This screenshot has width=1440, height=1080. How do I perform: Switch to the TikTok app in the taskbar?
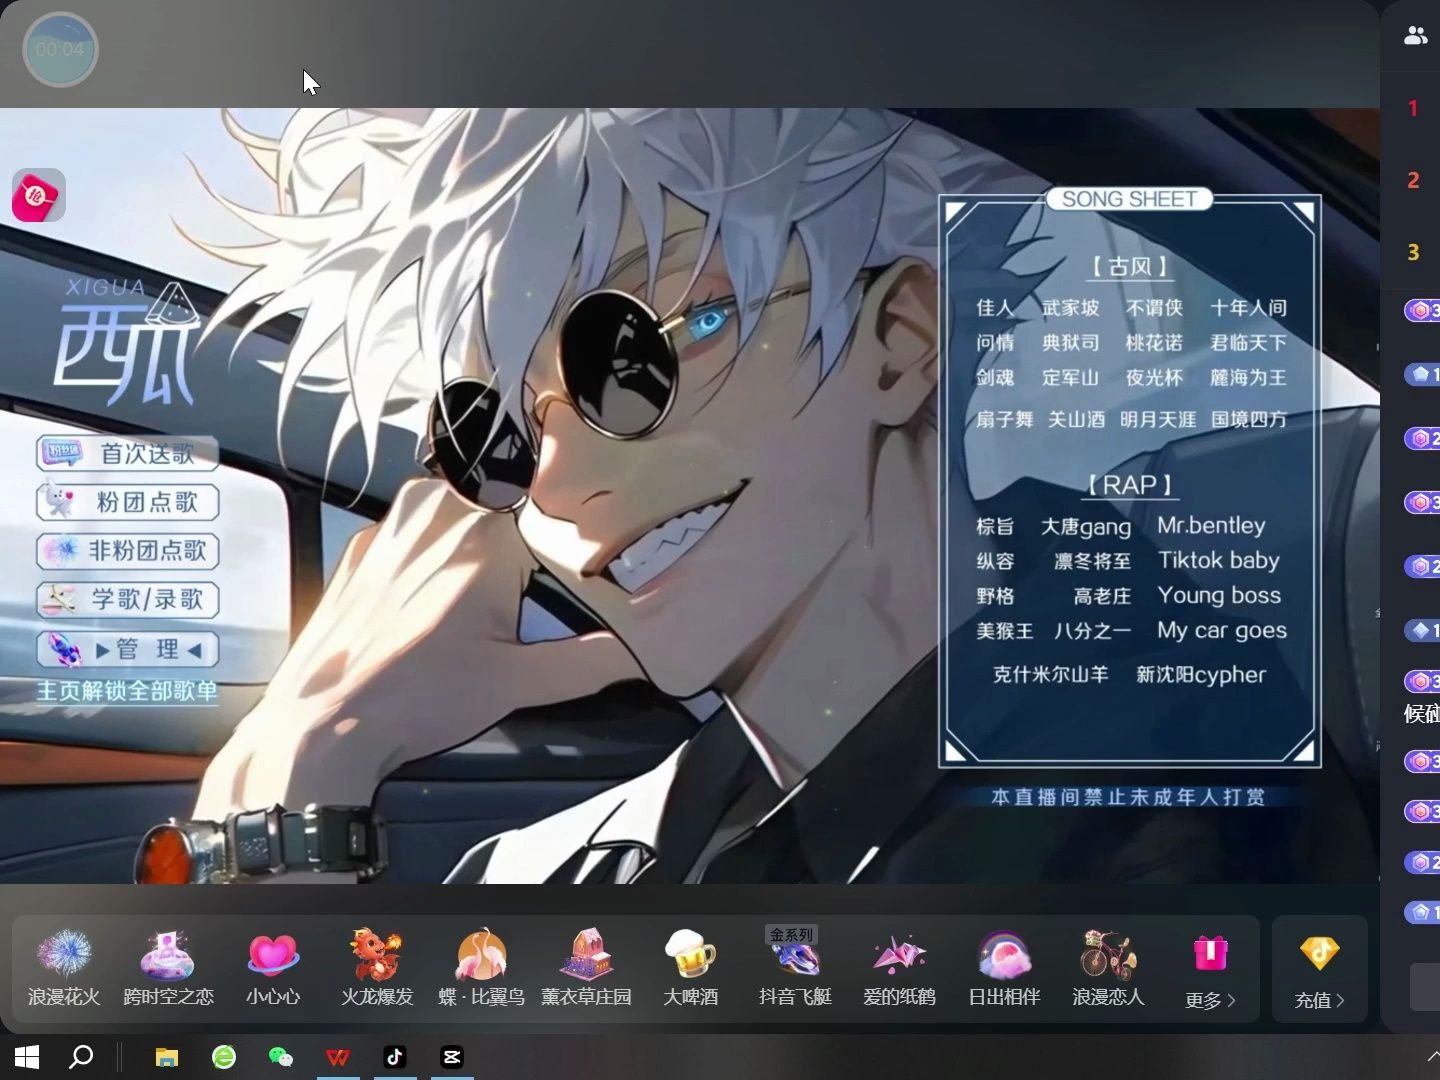point(395,1057)
